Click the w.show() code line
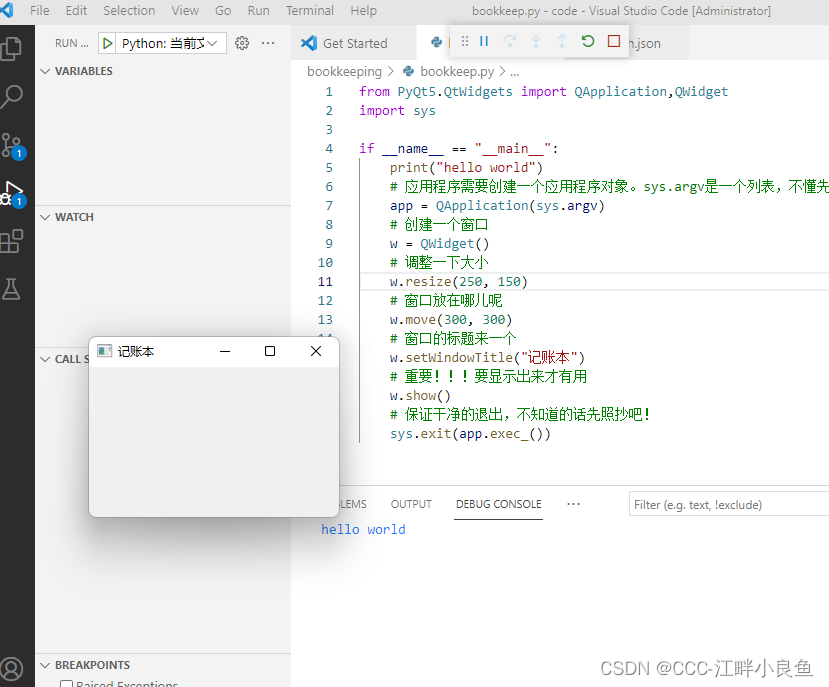 coord(420,396)
